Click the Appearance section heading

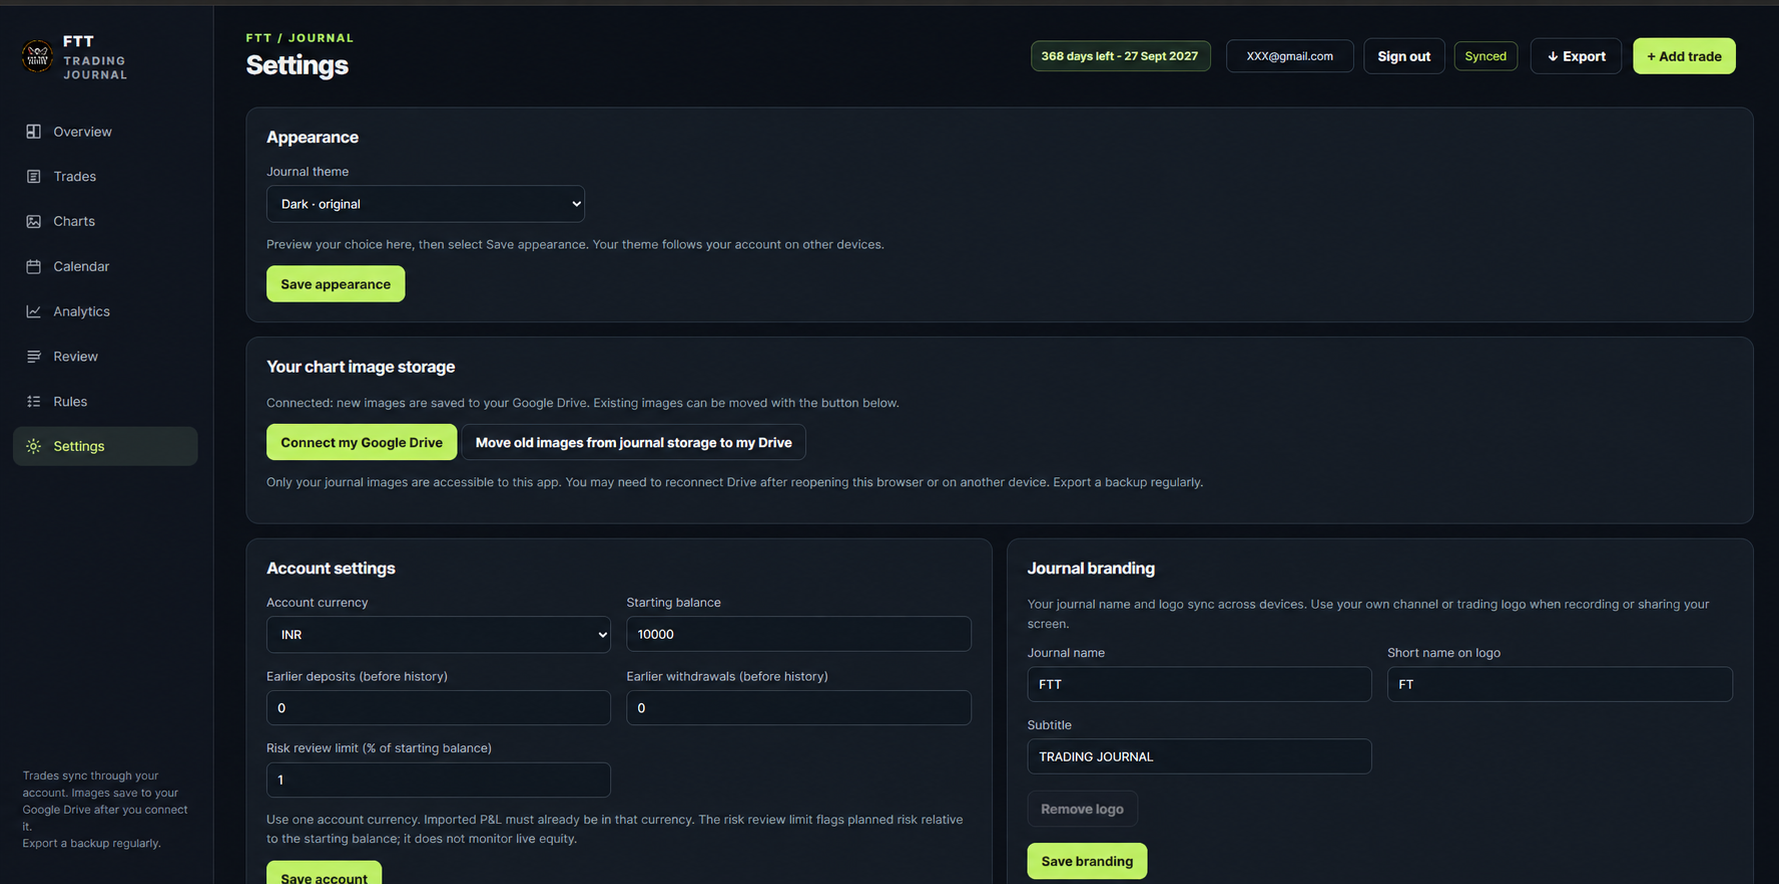coord(312,137)
